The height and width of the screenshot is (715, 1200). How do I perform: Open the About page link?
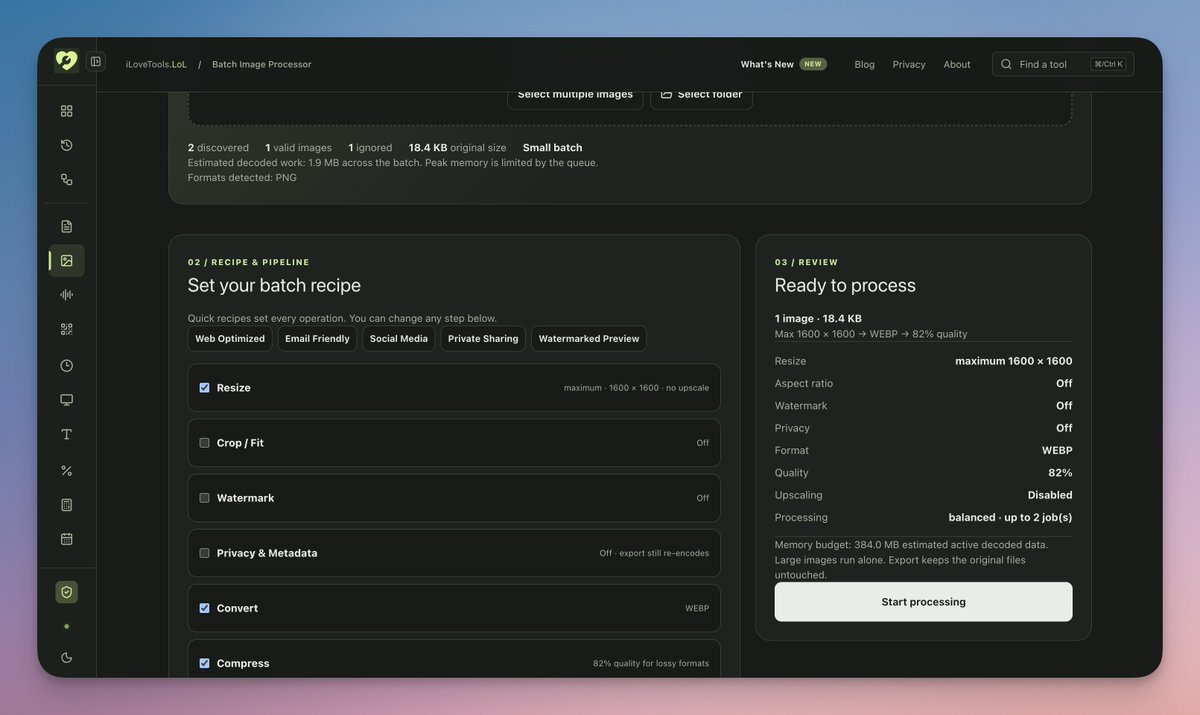[957, 64]
